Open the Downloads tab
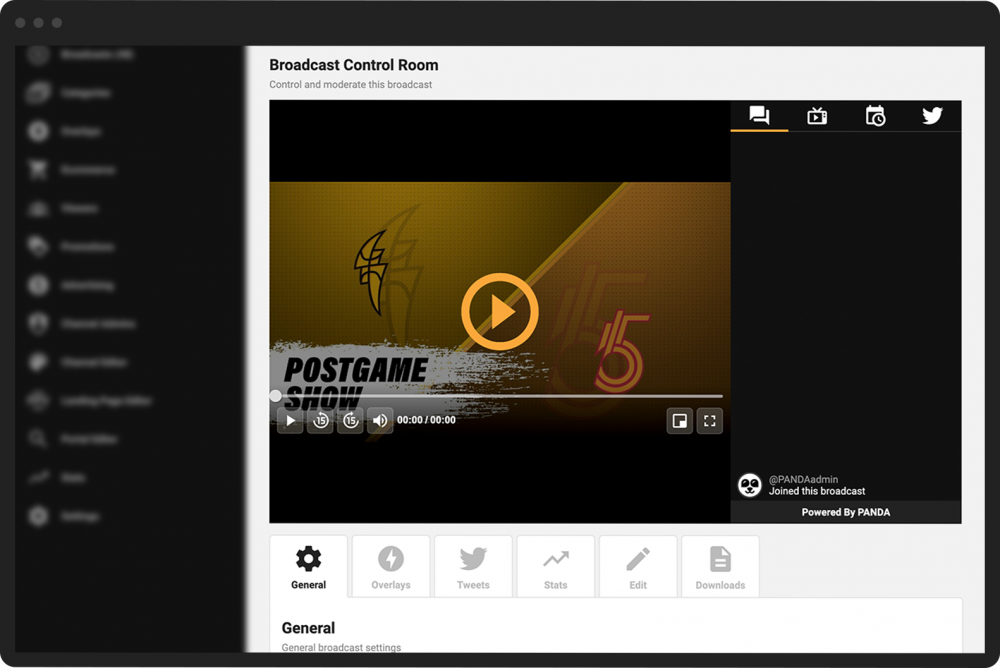Viewport: 1000px width, 668px height. click(x=720, y=566)
